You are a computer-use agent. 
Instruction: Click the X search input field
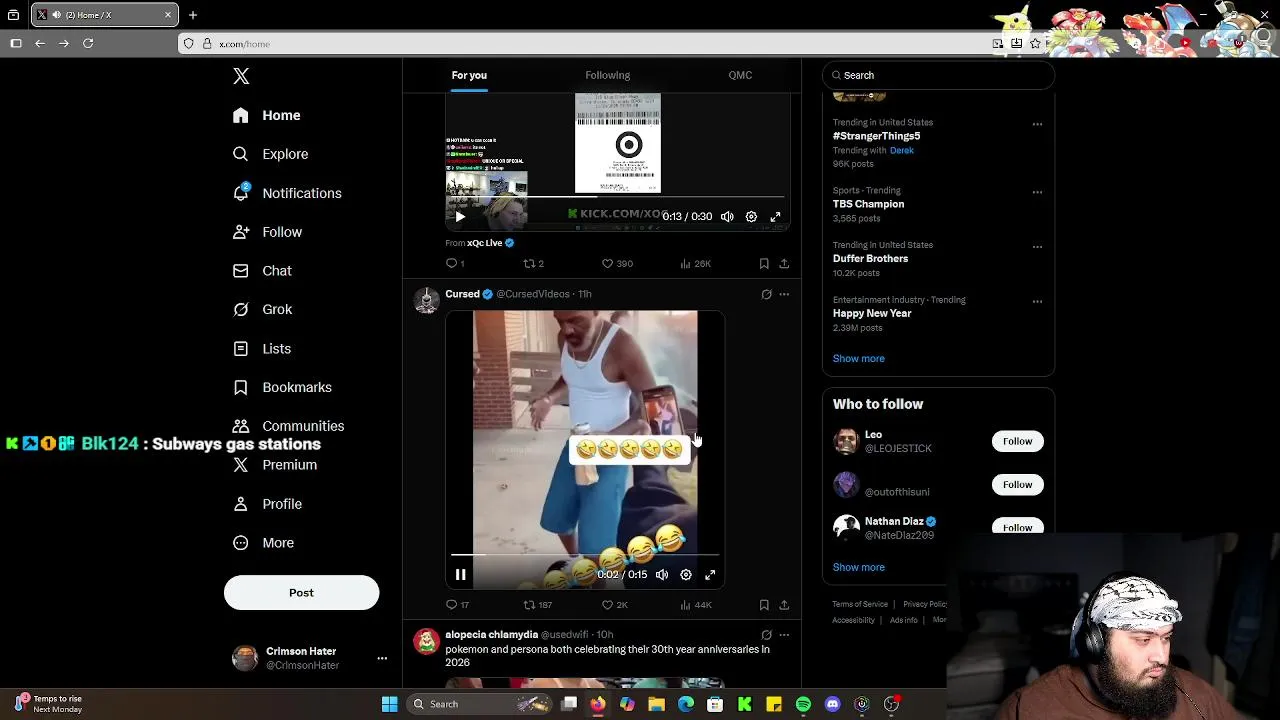938,75
